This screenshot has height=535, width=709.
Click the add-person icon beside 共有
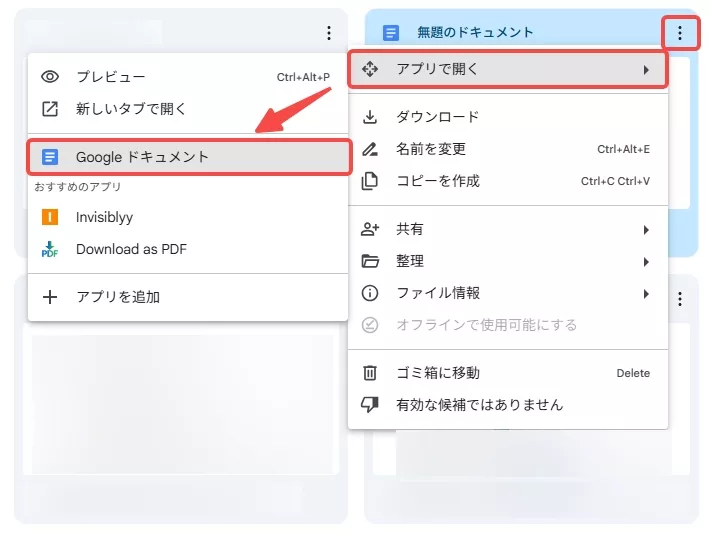click(370, 229)
